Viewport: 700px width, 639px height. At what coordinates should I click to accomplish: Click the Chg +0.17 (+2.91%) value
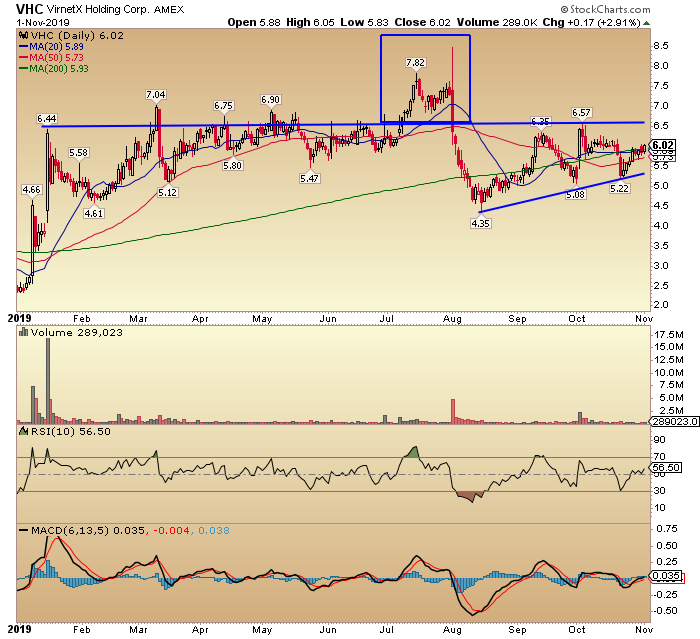(x=592, y=22)
